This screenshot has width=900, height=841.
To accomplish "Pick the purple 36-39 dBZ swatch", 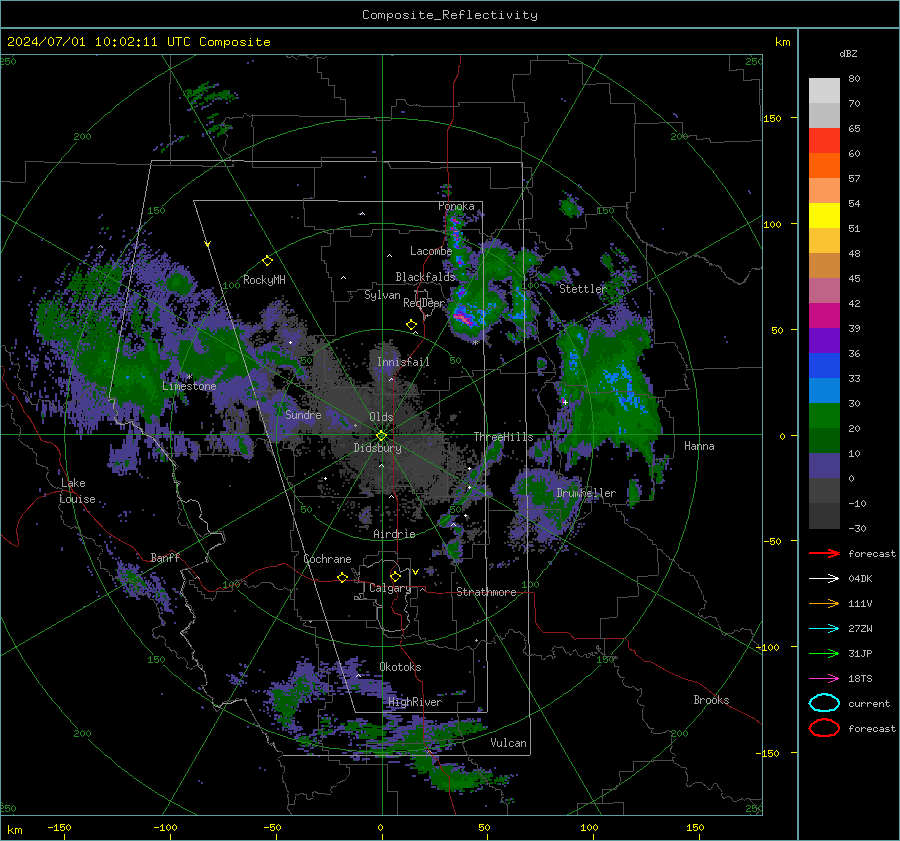I will 824,341.
